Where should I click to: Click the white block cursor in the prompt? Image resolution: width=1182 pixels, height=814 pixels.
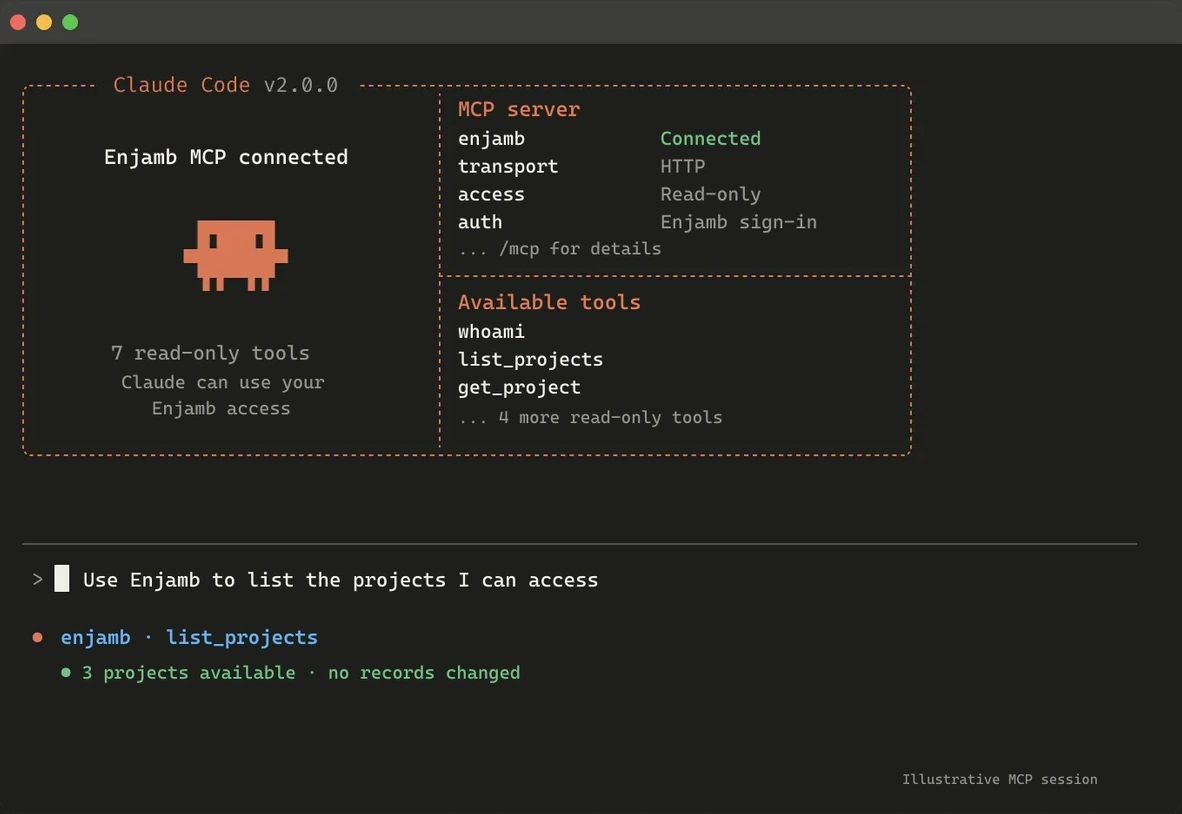(62, 579)
